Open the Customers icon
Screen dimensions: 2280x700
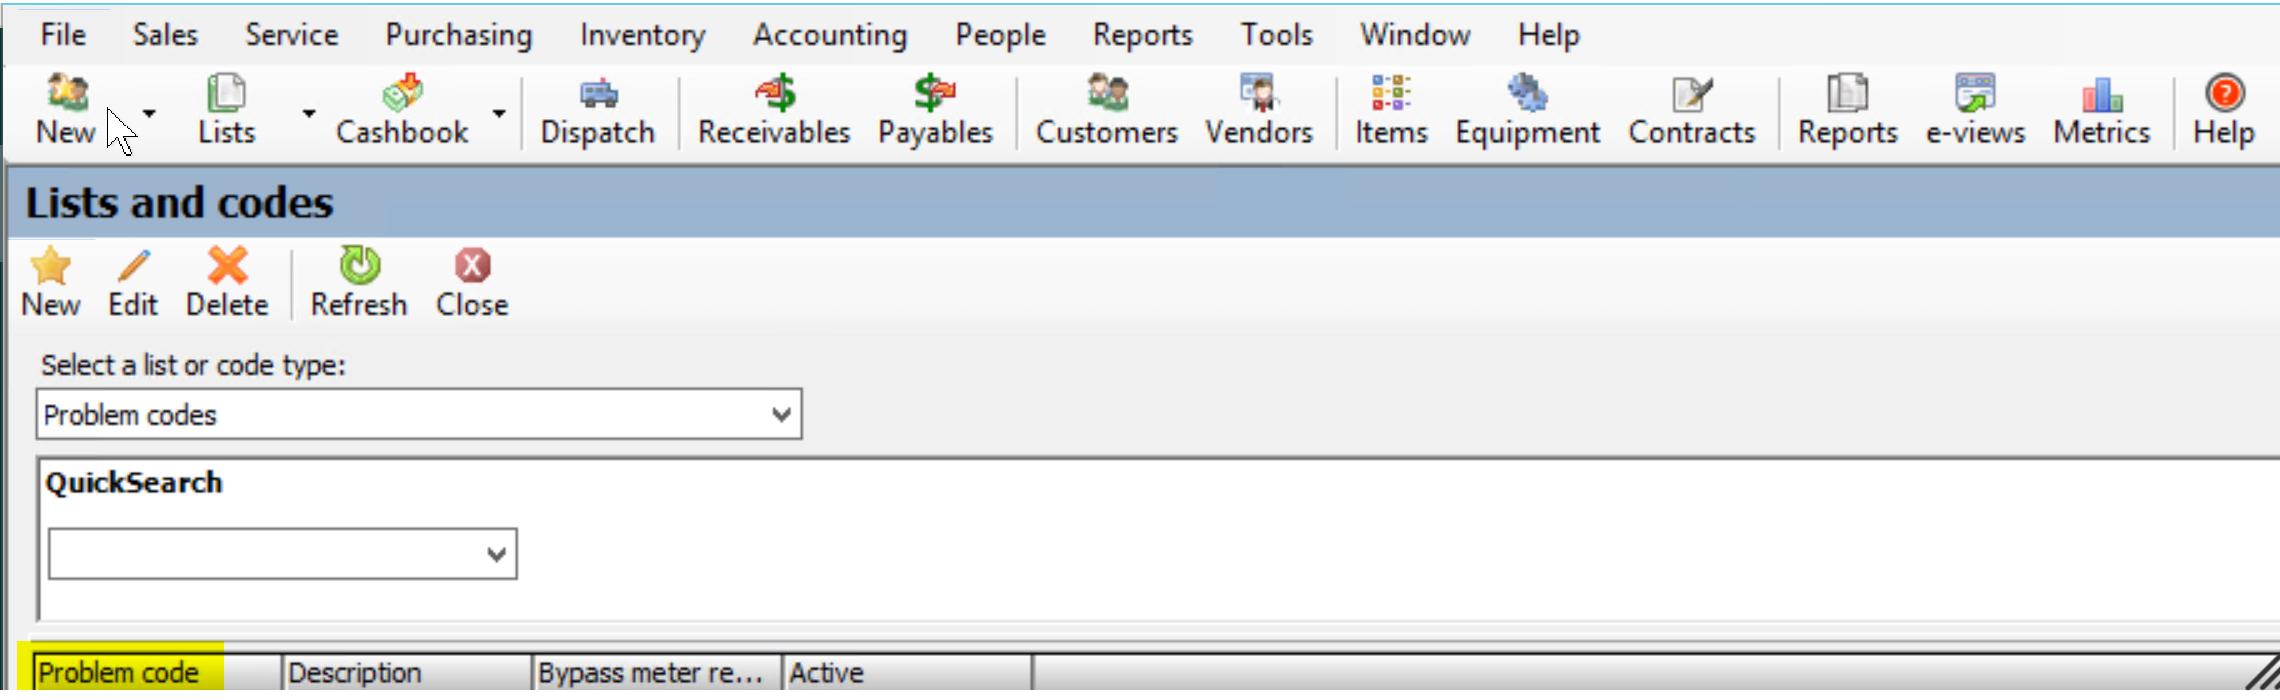tap(1106, 110)
